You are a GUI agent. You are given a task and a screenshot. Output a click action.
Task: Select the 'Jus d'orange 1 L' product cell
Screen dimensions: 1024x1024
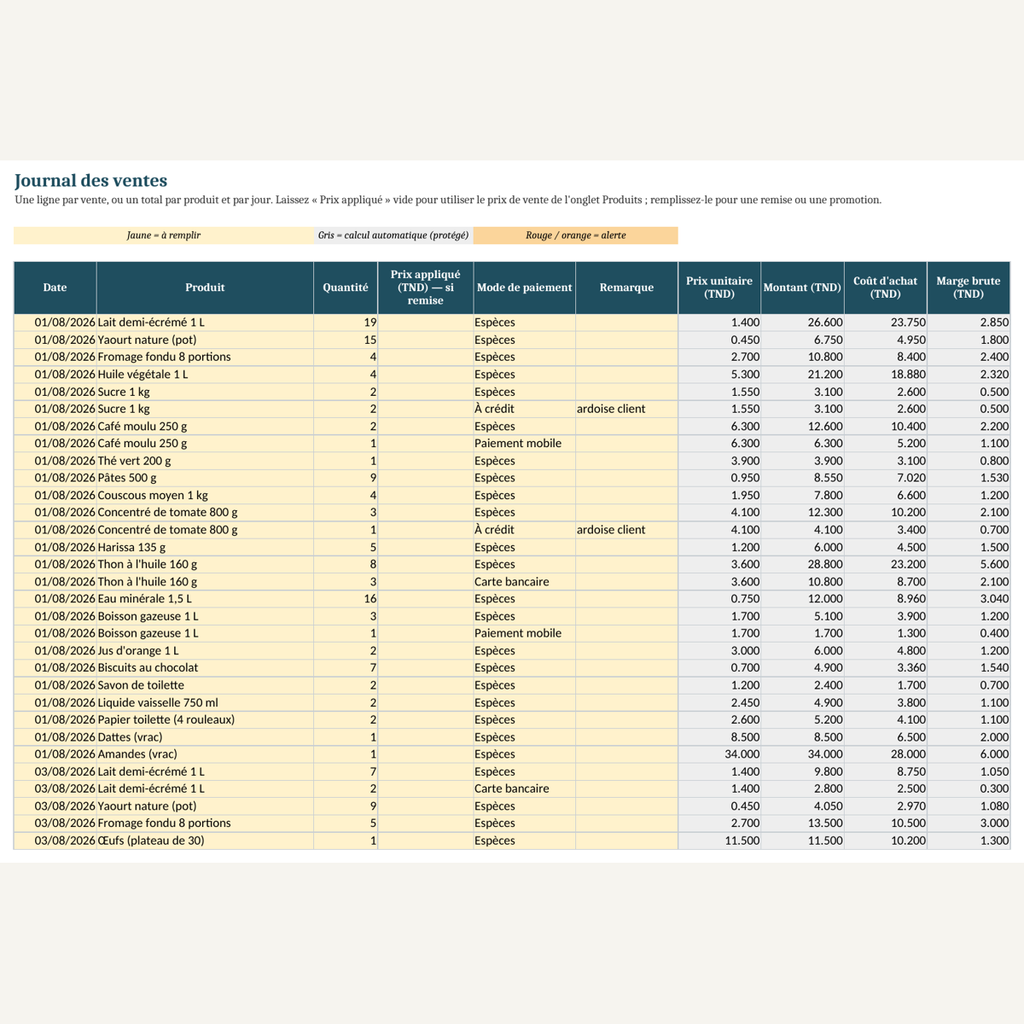click(x=204, y=650)
